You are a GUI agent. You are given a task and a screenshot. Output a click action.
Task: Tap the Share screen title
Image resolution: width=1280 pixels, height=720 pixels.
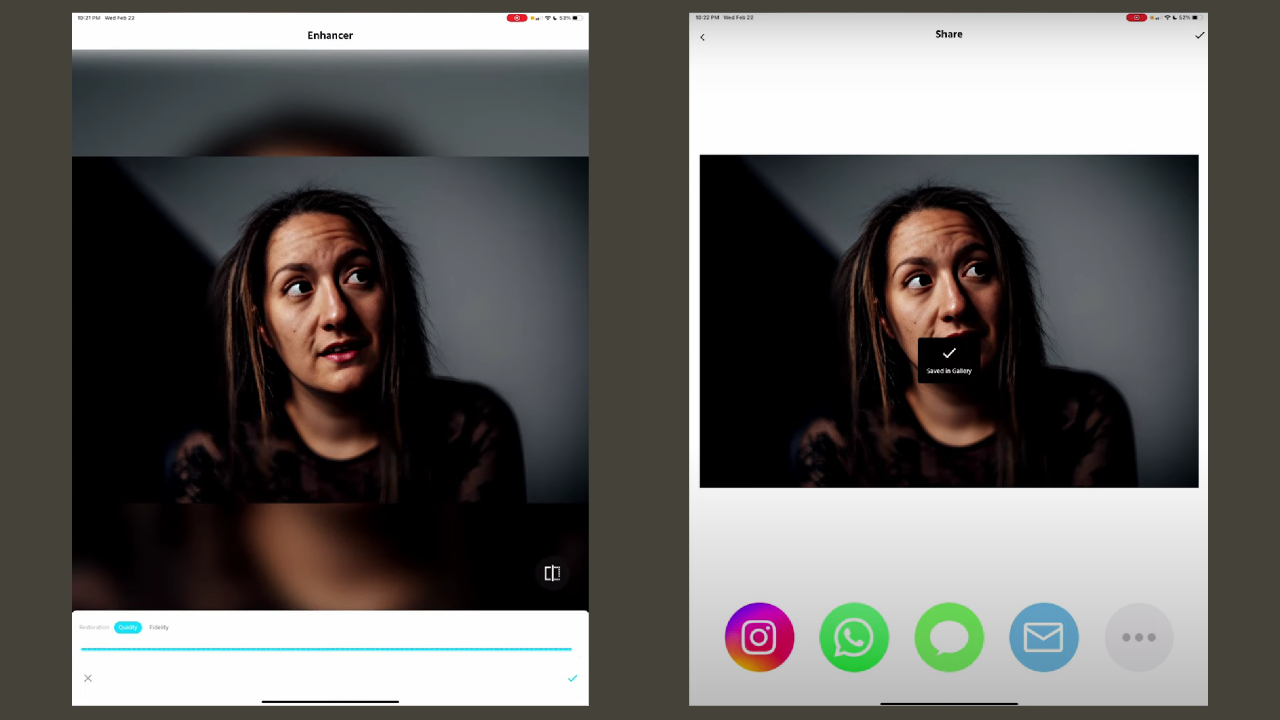tap(948, 34)
